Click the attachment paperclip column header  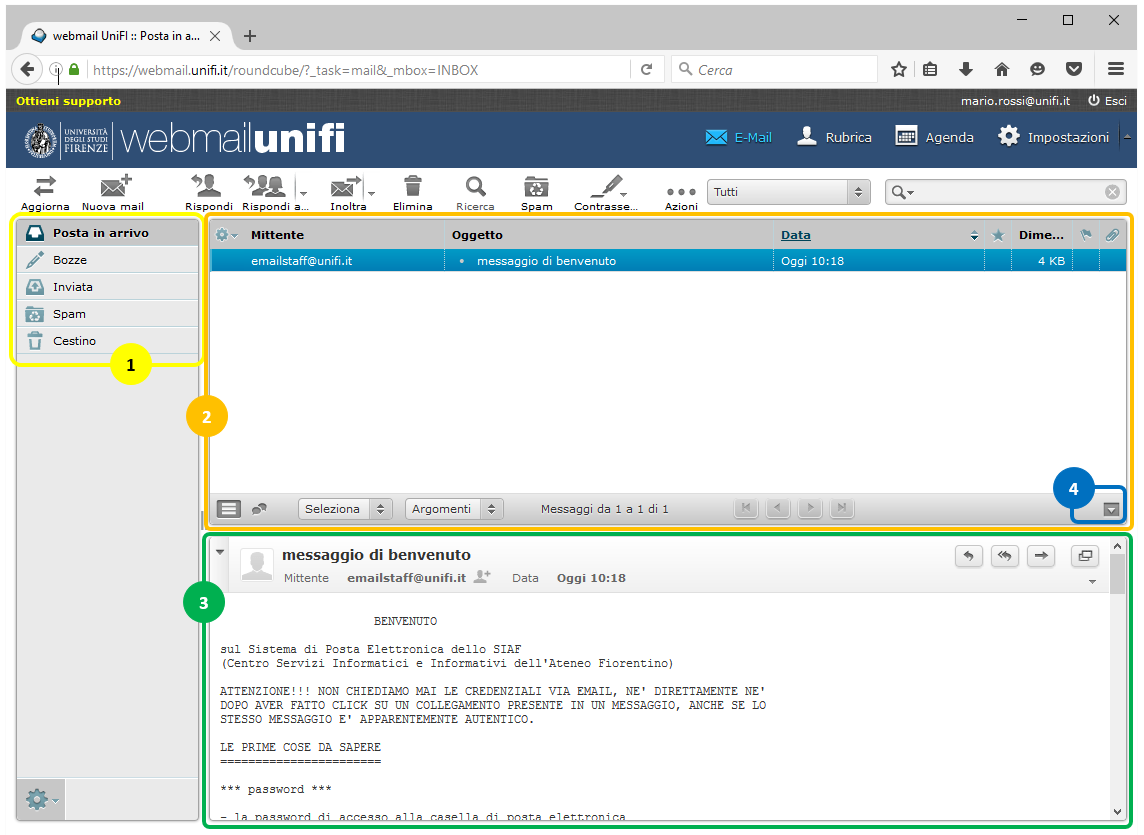[1112, 235]
